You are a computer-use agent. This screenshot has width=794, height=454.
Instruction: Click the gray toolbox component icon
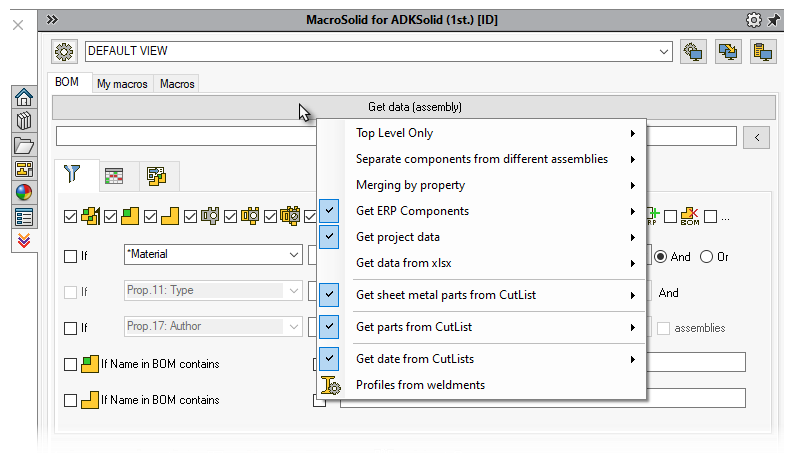(x=210, y=216)
